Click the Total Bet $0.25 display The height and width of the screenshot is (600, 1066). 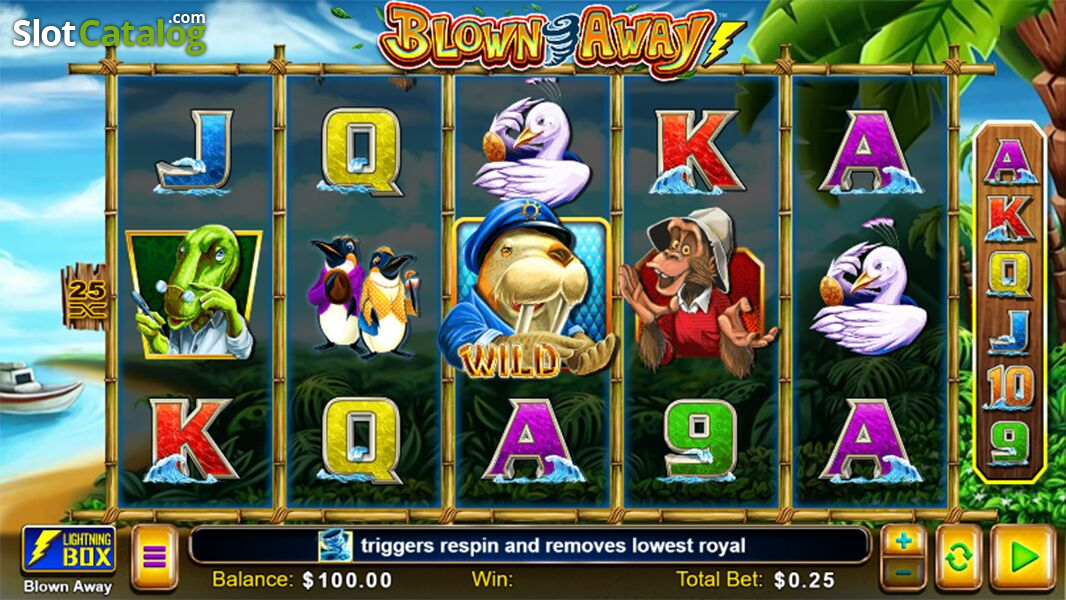point(756,580)
